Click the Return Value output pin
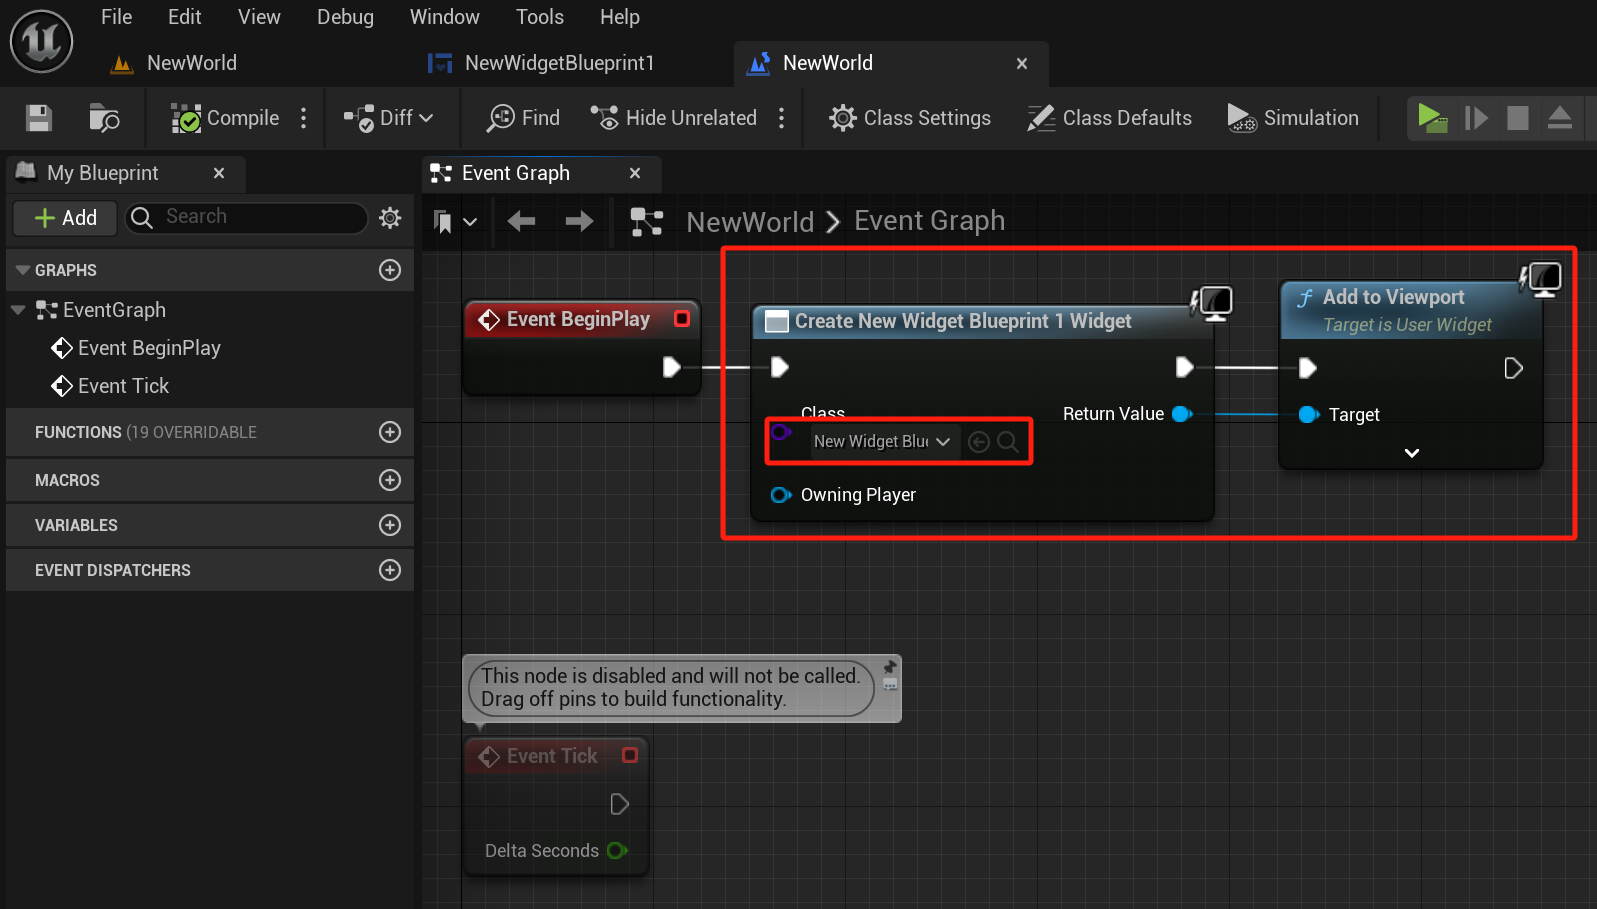The image size is (1597, 909). coord(1182,414)
